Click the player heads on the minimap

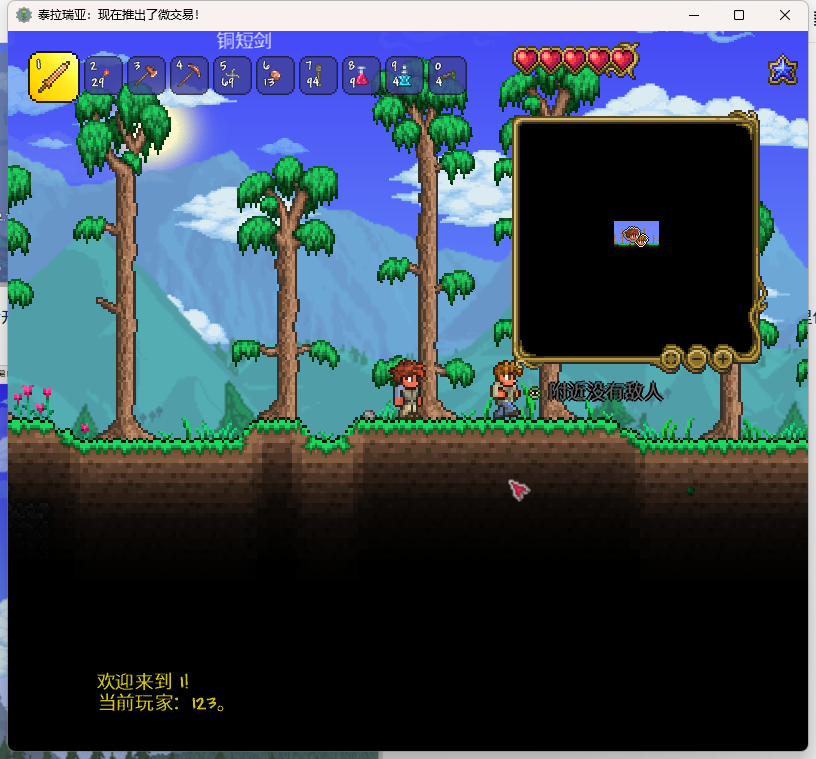(635, 235)
